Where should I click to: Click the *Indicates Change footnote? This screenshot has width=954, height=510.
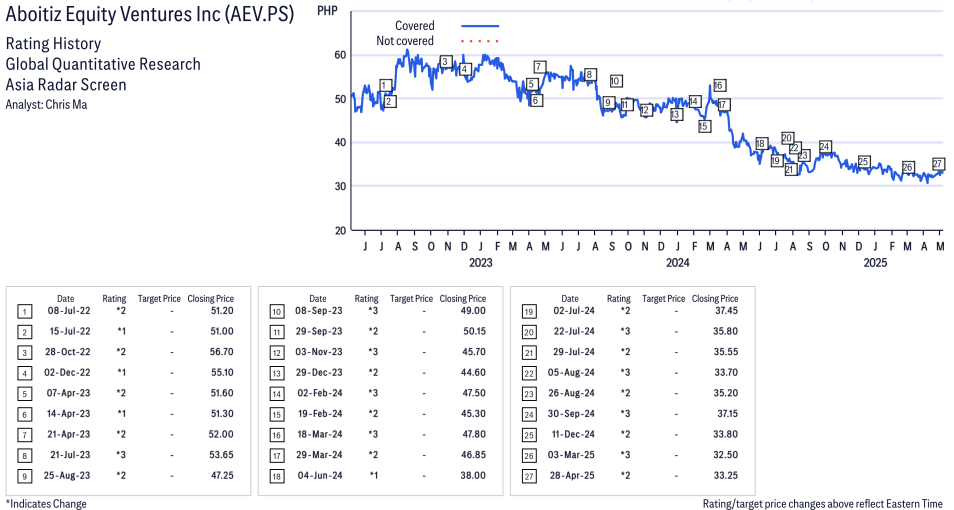point(46,504)
